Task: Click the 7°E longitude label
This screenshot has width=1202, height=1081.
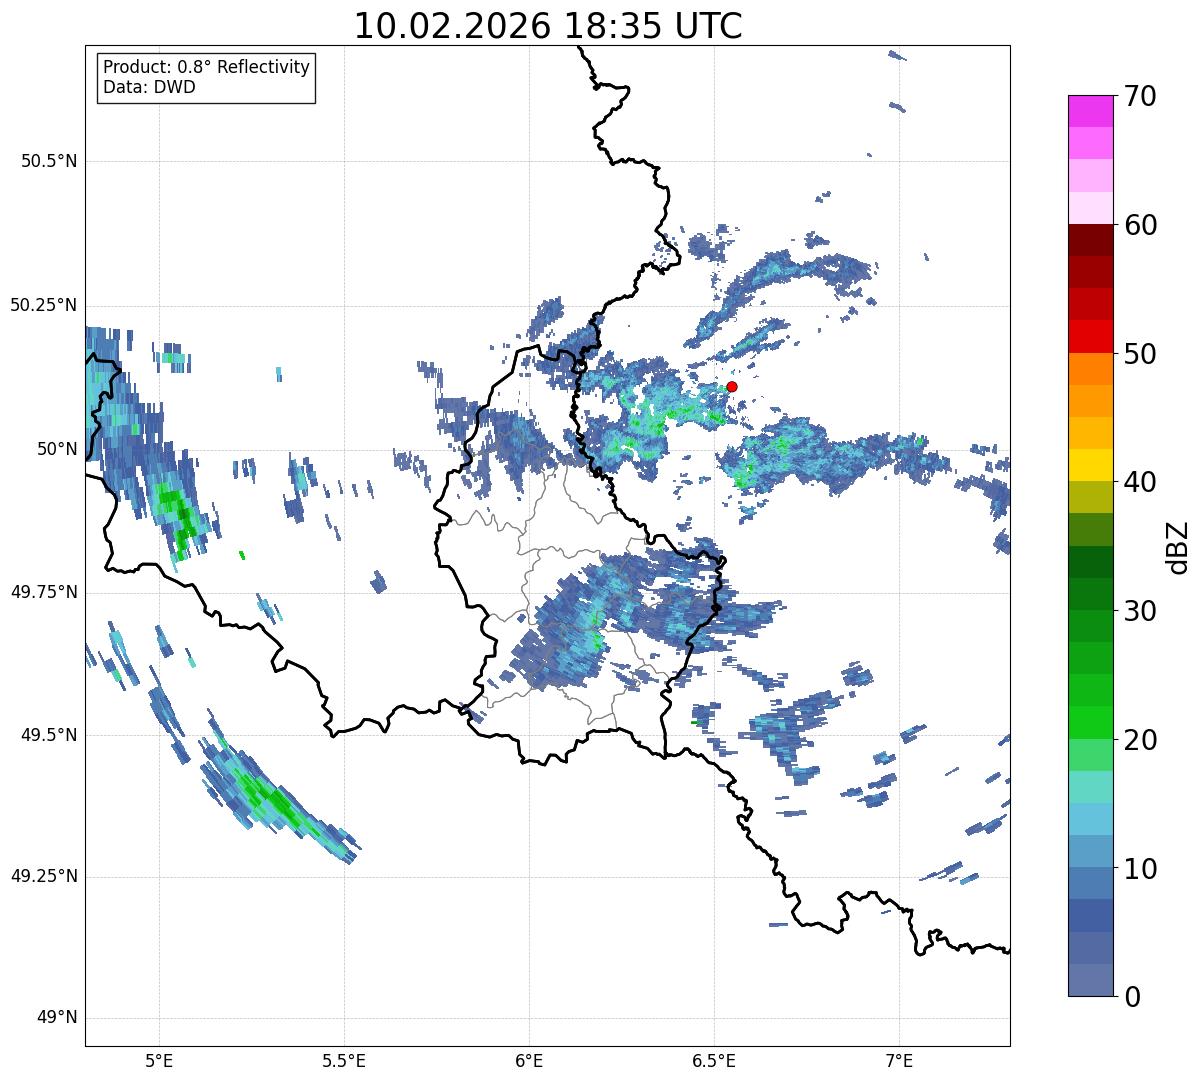Action: [x=899, y=1061]
